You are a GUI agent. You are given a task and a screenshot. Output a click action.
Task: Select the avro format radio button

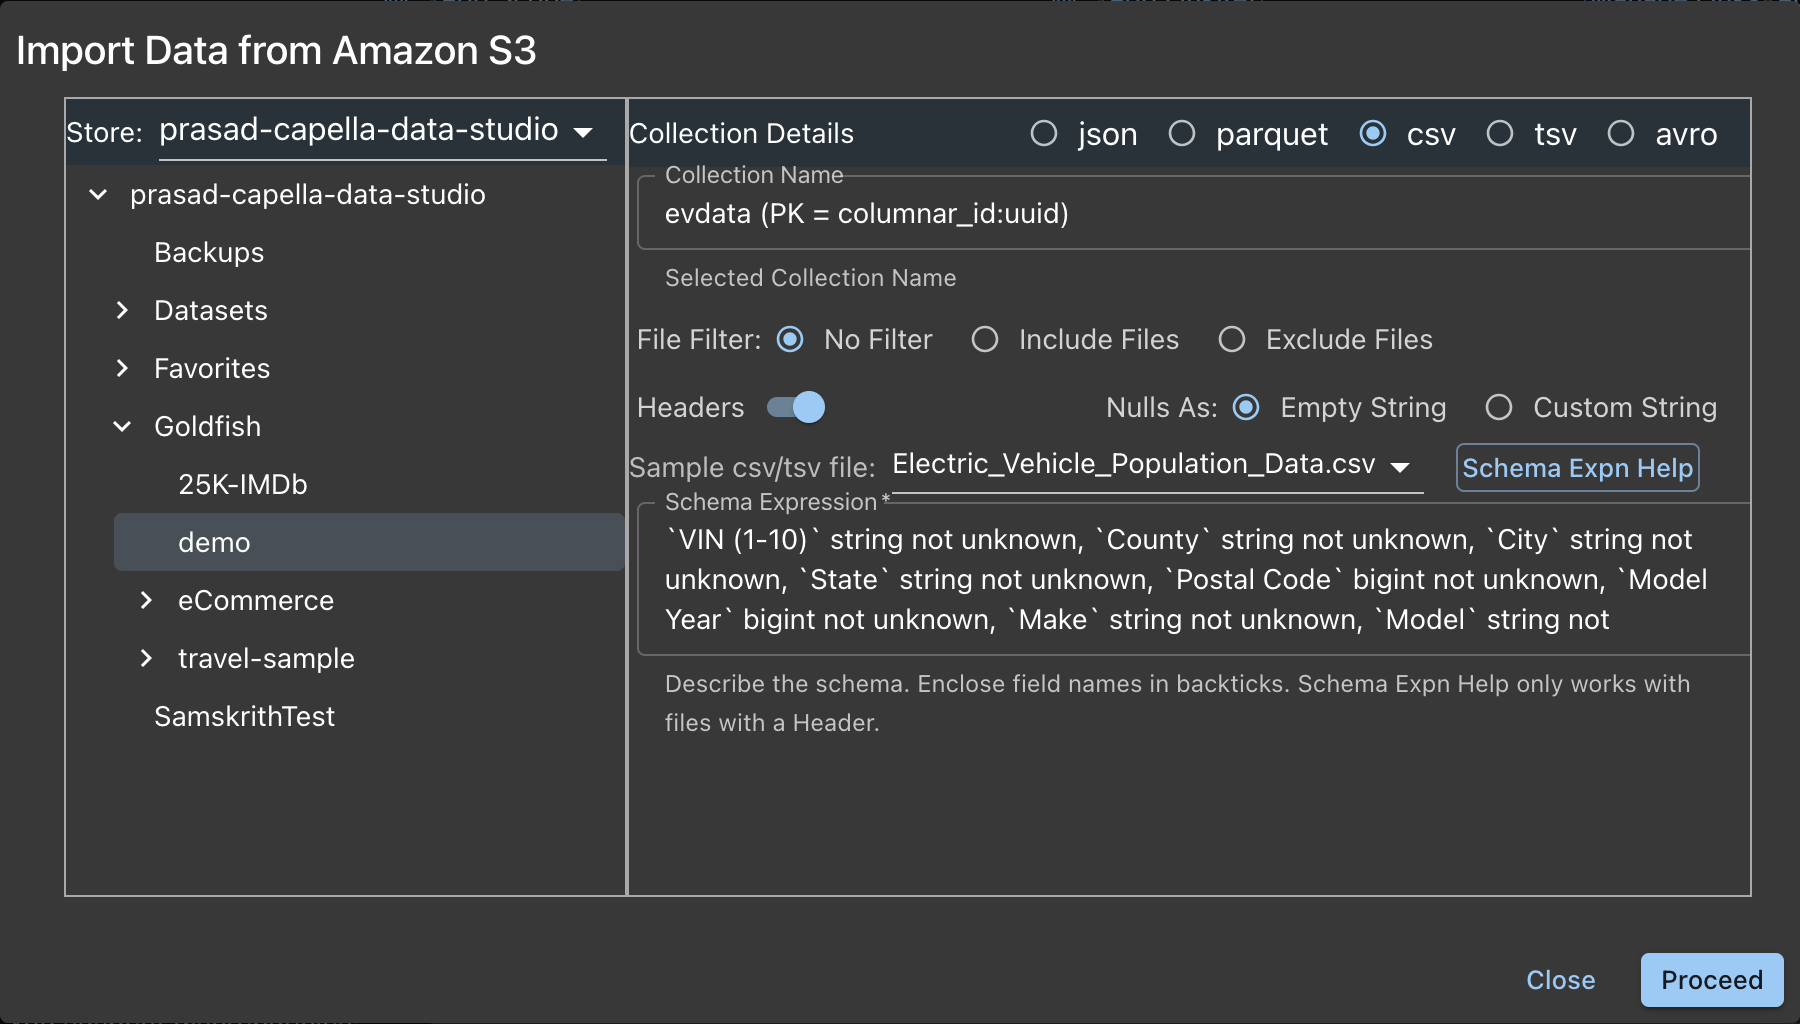click(1621, 133)
